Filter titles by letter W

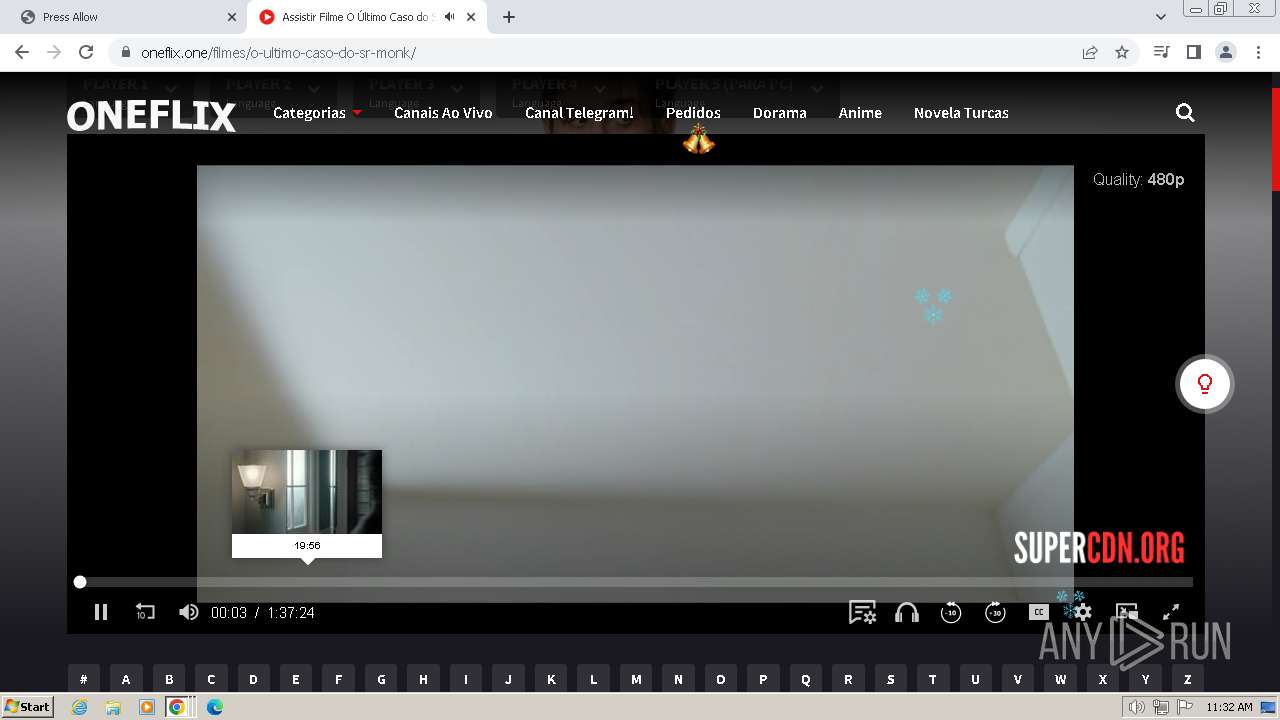(1060, 679)
